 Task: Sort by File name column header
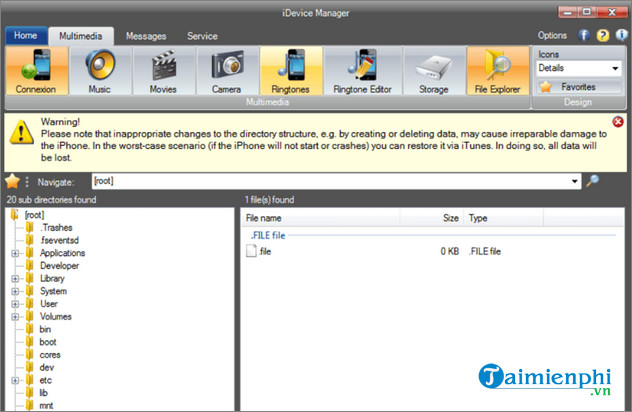(x=321, y=218)
